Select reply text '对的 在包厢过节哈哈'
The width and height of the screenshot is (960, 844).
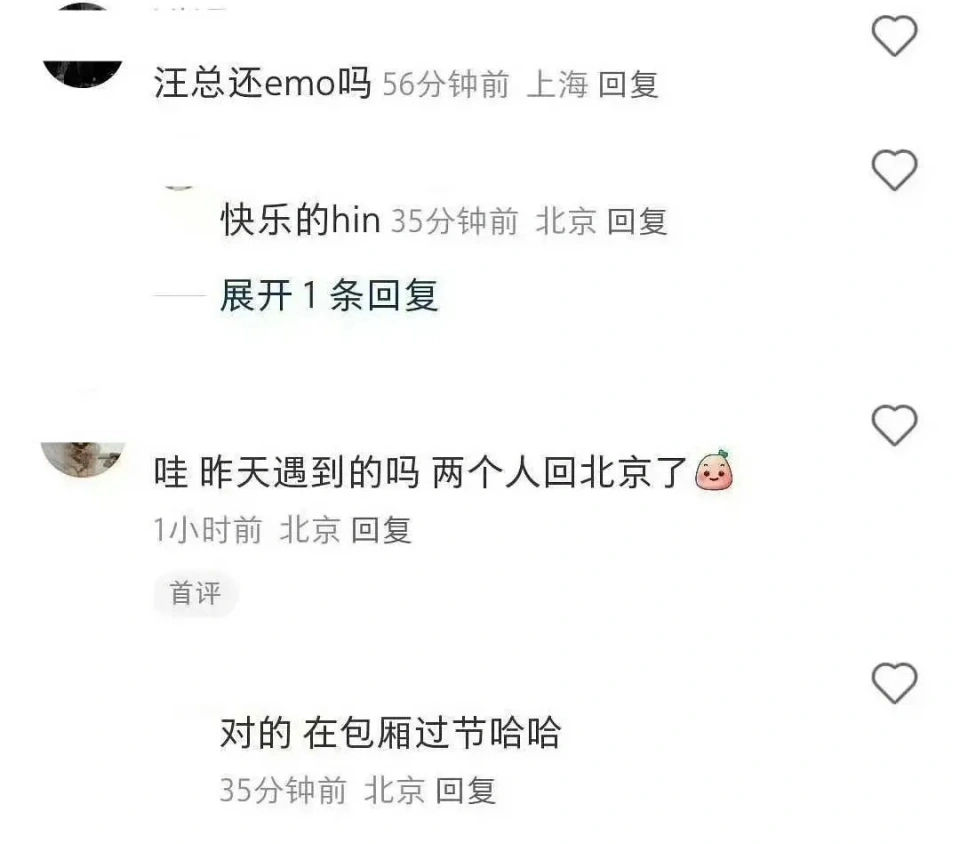coord(390,732)
